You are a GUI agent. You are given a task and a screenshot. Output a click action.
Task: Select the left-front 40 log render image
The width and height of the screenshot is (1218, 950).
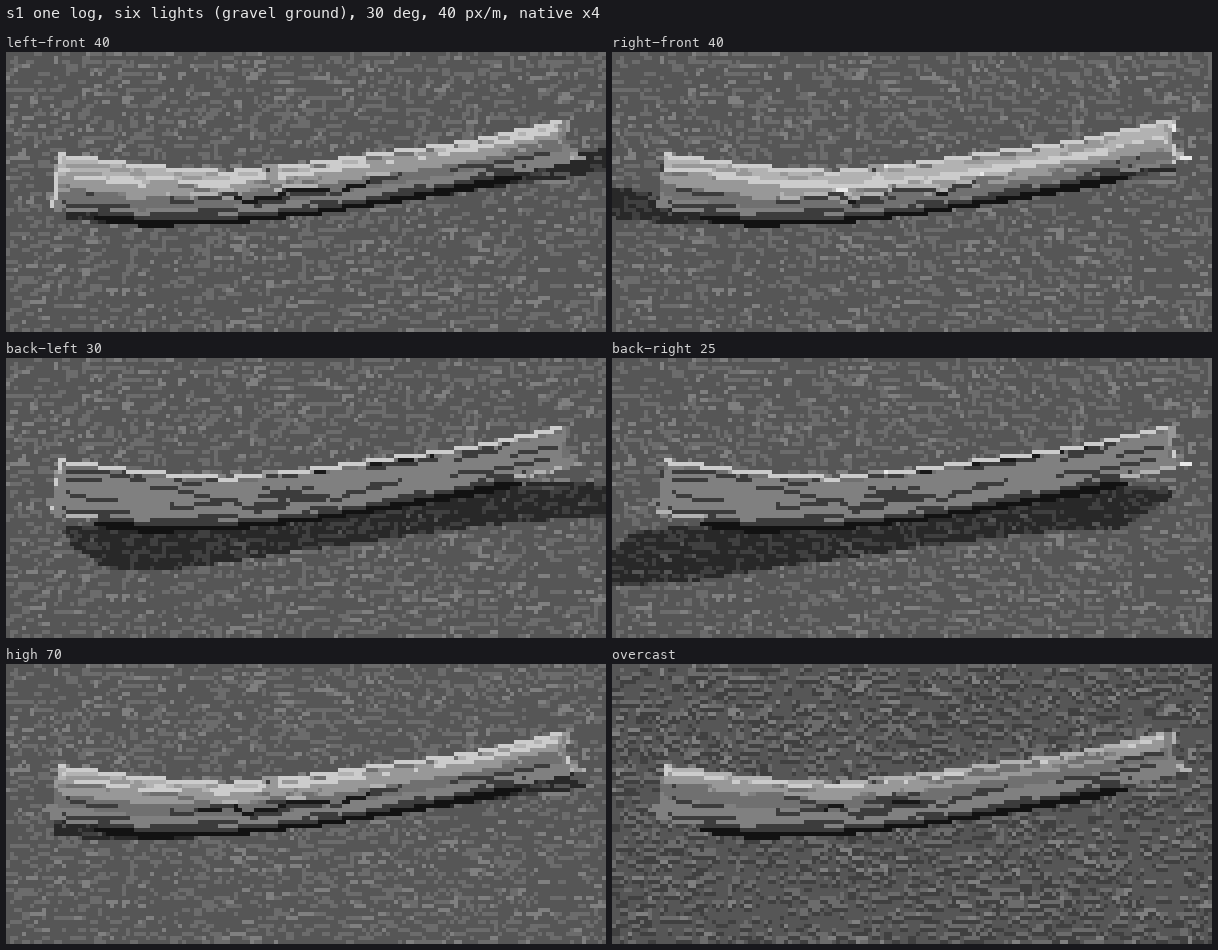click(306, 192)
